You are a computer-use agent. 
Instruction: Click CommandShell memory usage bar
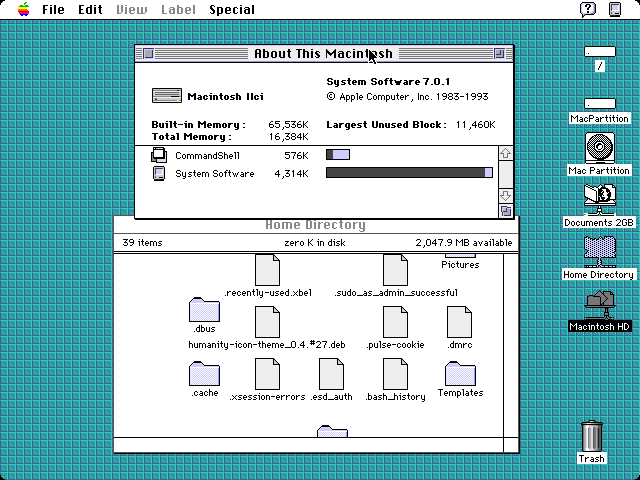pos(338,155)
